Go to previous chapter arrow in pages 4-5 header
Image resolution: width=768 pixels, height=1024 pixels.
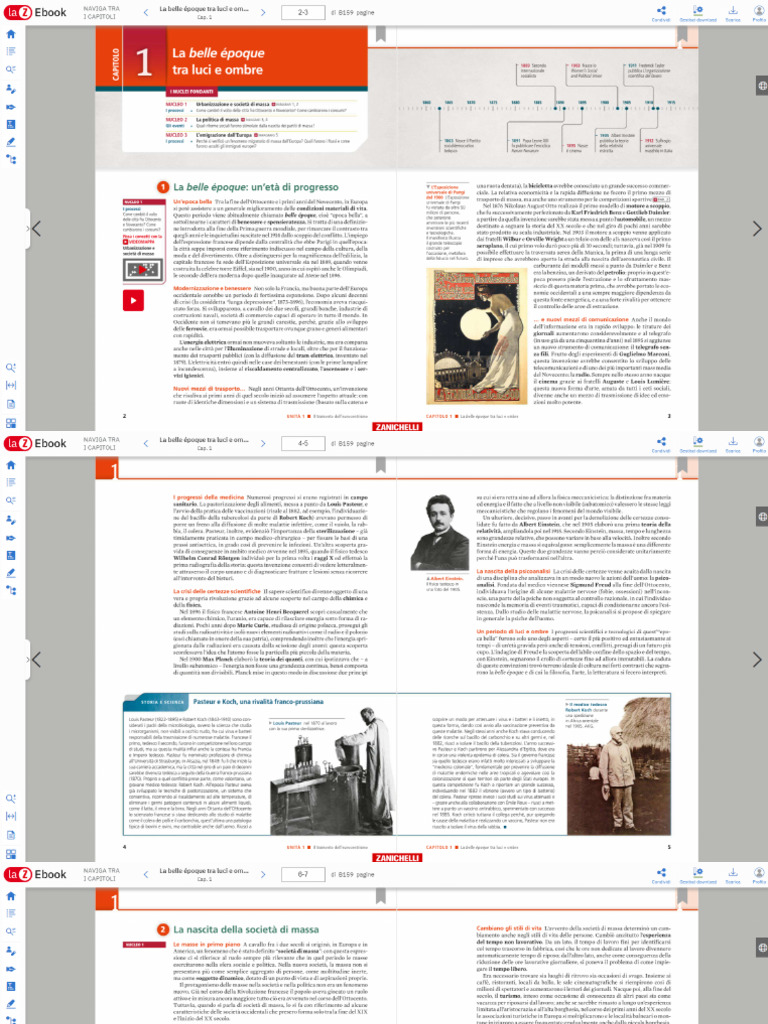146,443
